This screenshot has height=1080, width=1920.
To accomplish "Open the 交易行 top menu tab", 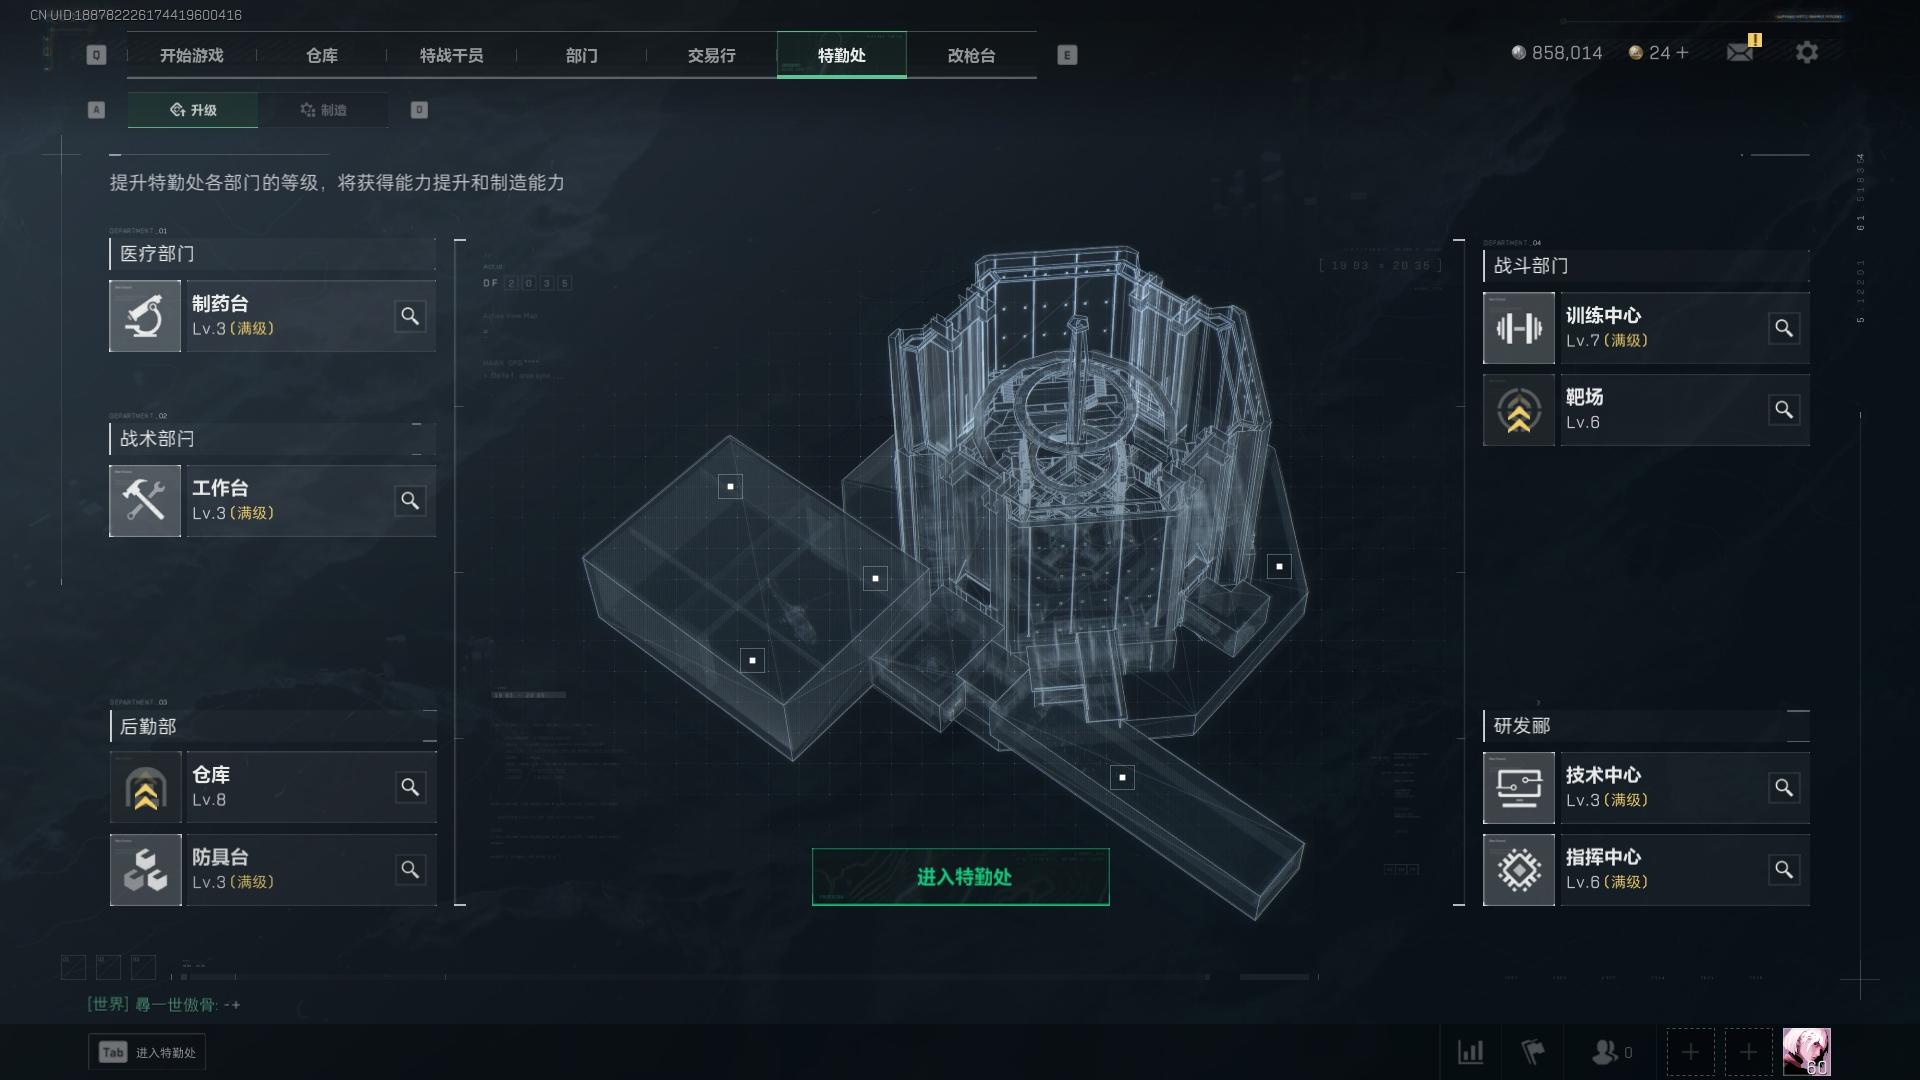I will [712, 55].
